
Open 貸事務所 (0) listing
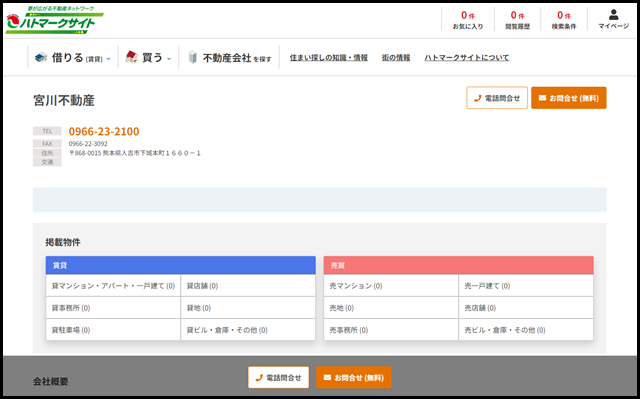point(113,308)
